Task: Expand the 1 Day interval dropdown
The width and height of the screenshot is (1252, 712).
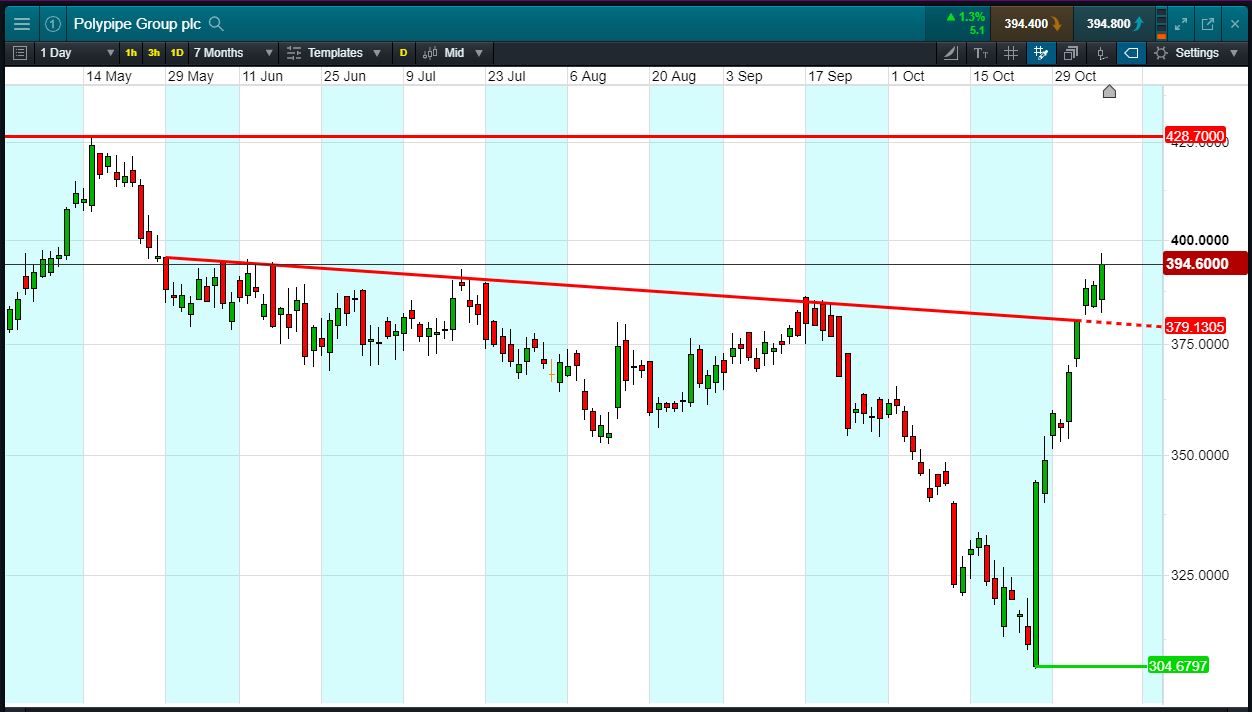Action: (x=77, y=53)
